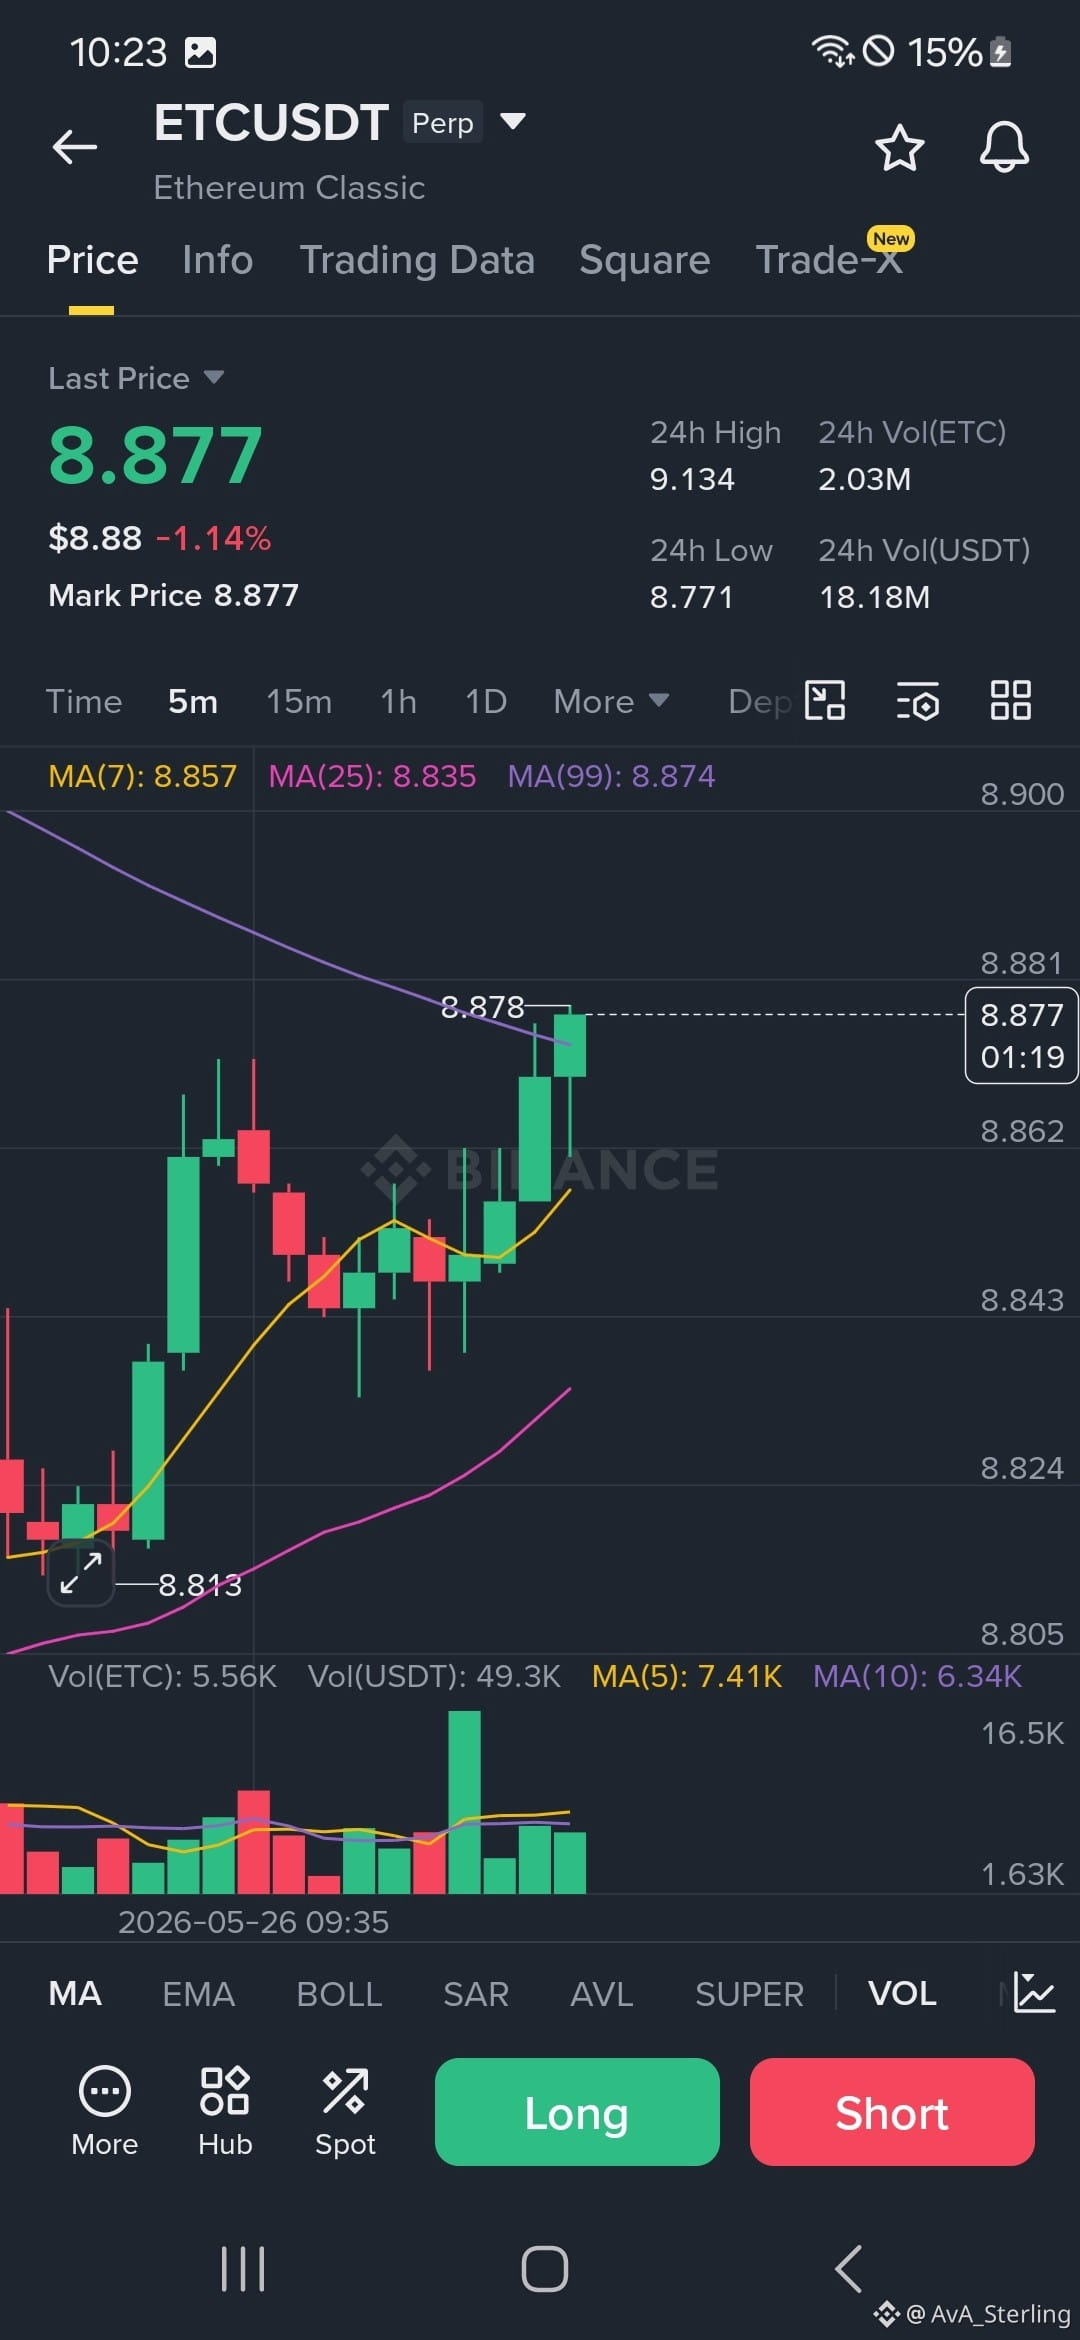
Task: Select the Time chart interval
Action: (x=84, y=701)
